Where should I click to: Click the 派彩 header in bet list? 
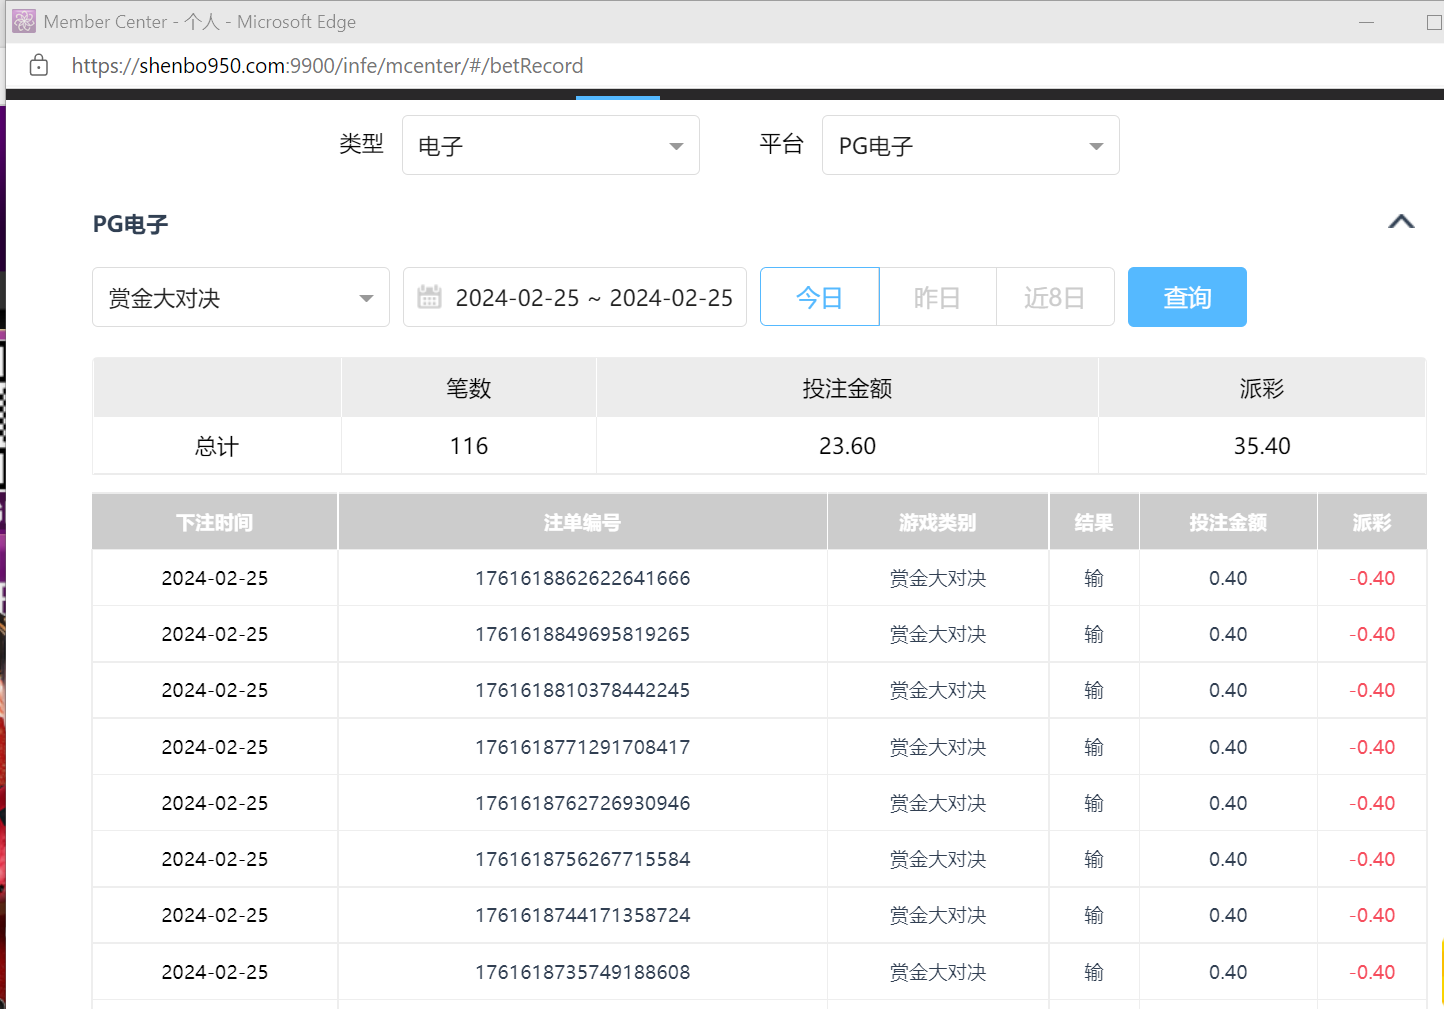(x=1371, y=522)
